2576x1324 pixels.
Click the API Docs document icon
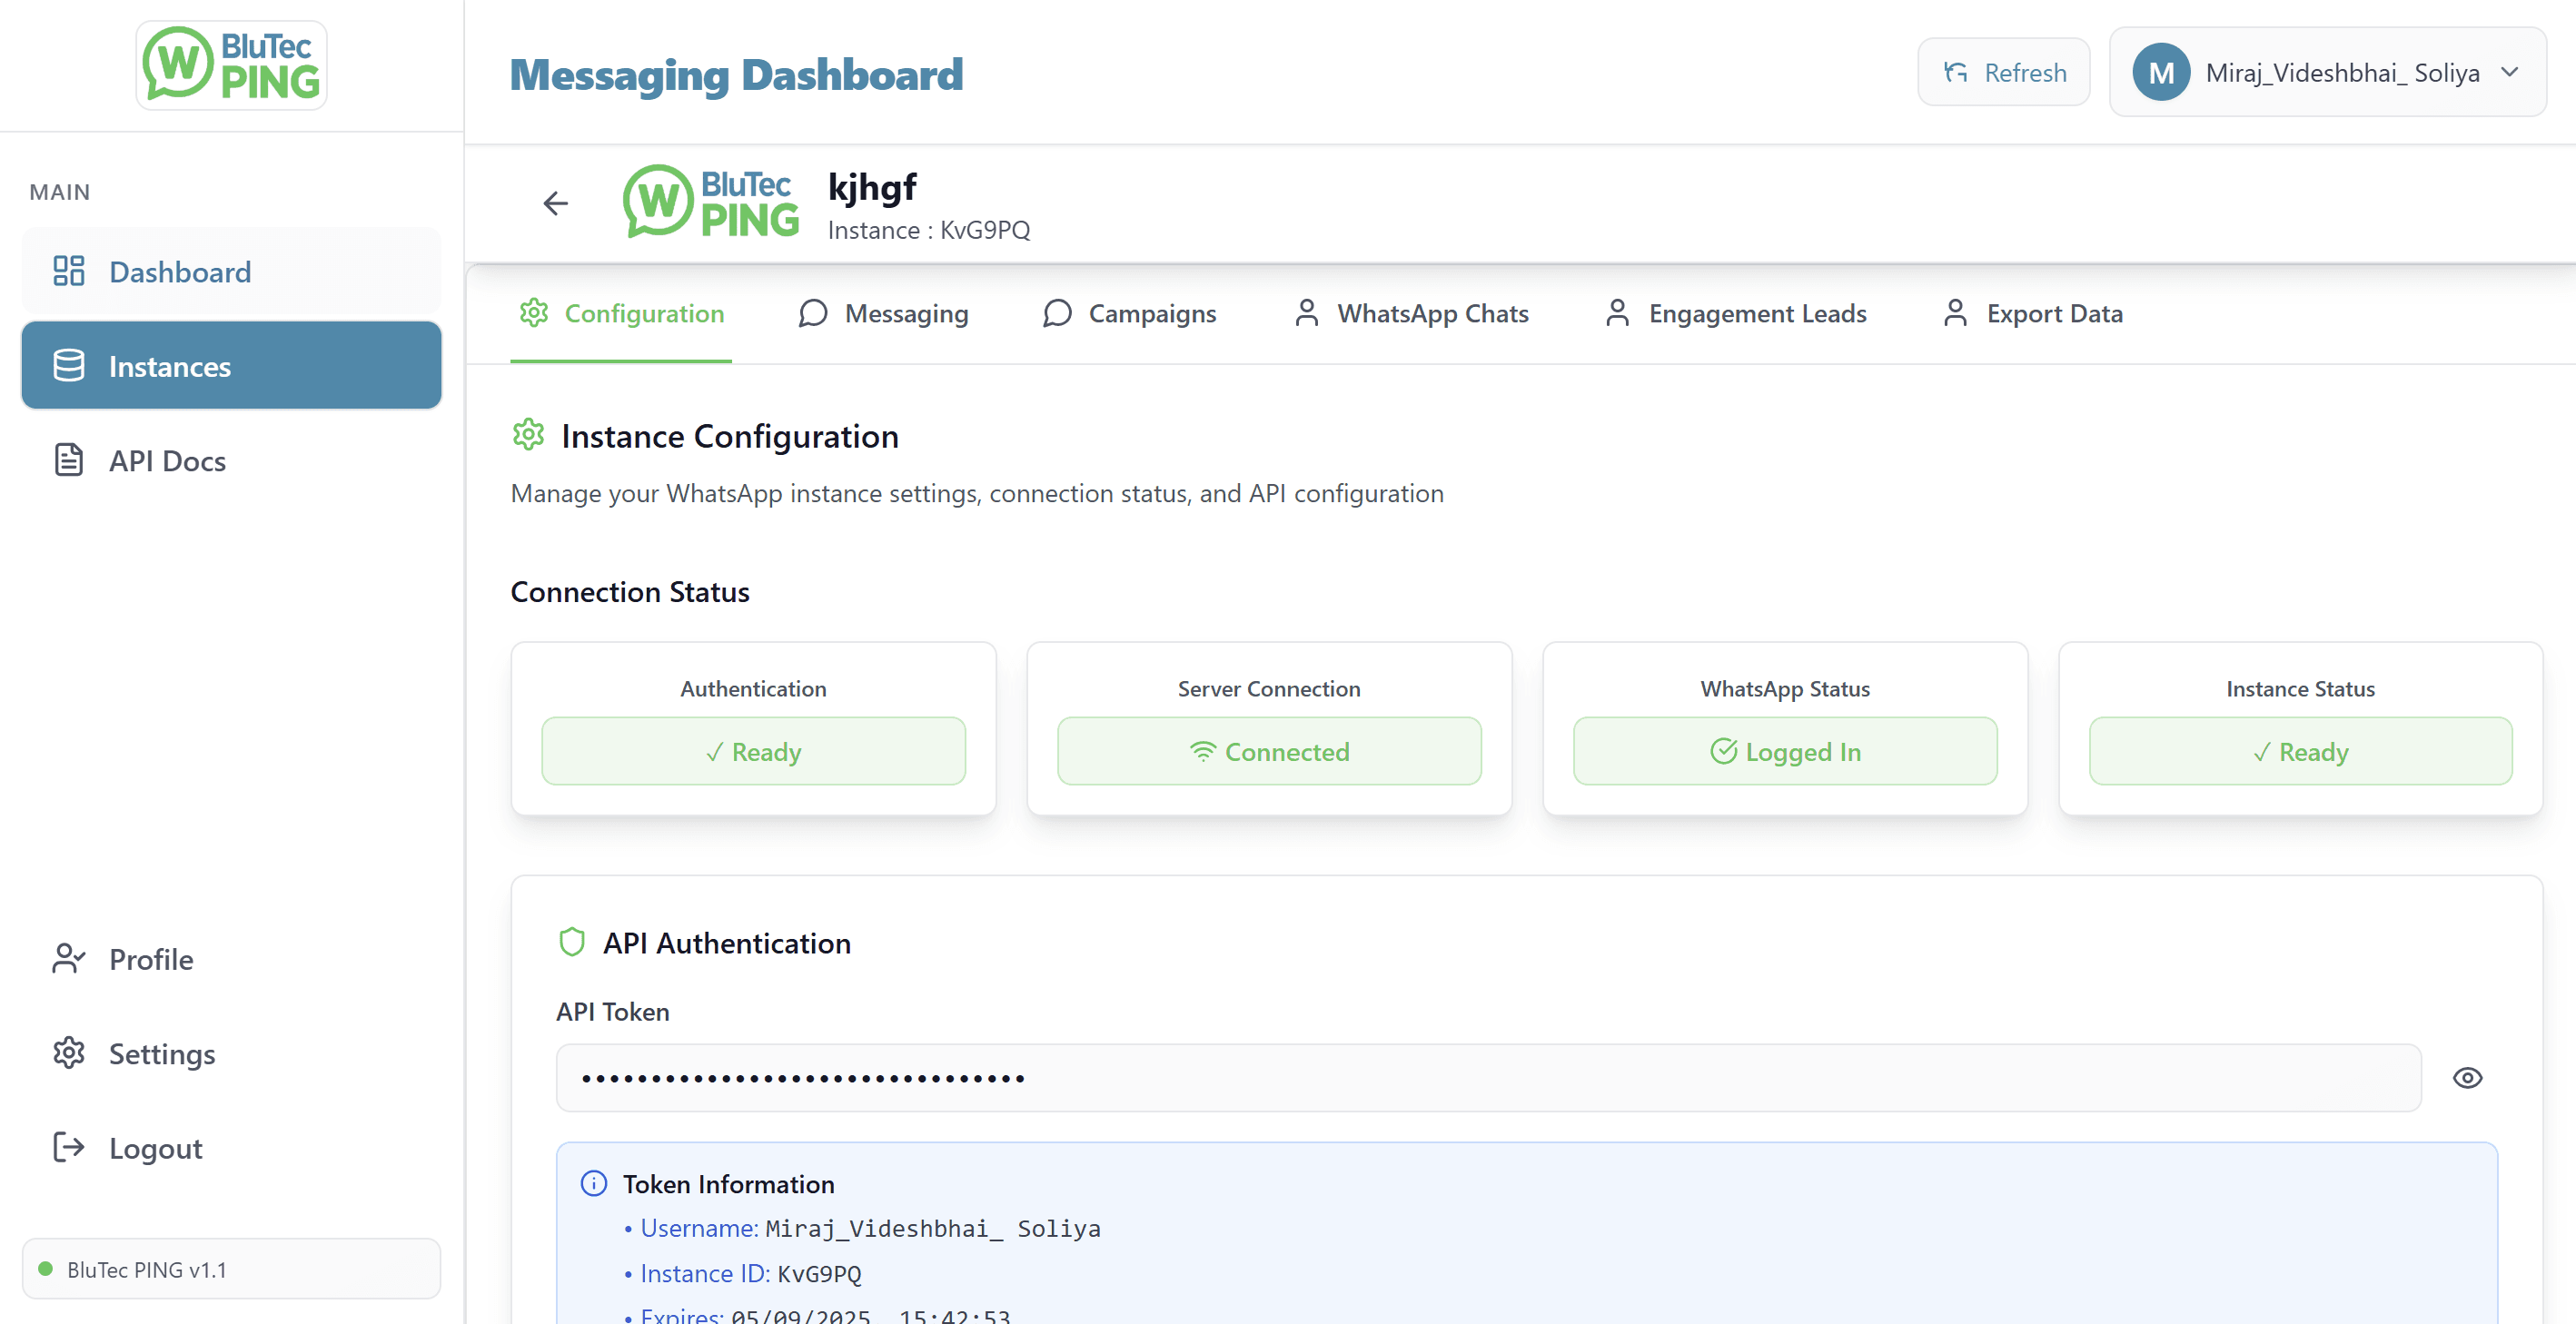click(x=68, y=460)
